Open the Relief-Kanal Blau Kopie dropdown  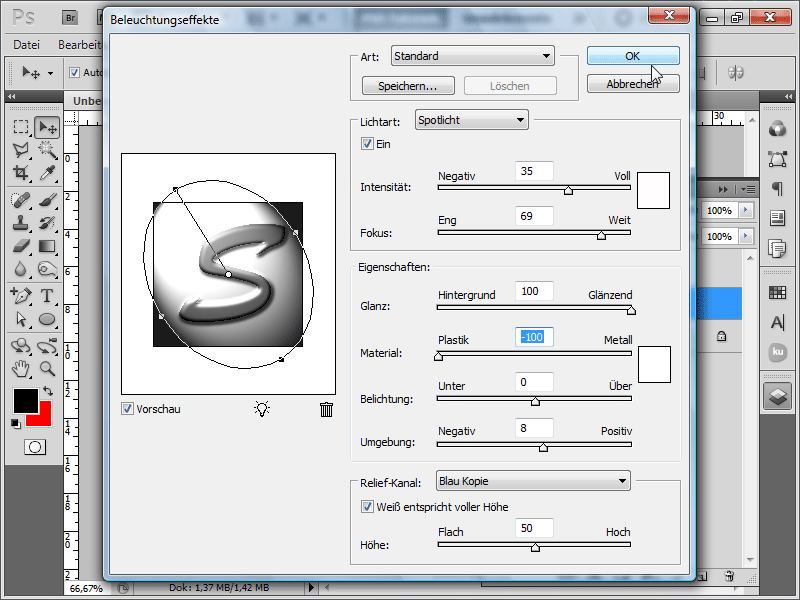[533, 481]
